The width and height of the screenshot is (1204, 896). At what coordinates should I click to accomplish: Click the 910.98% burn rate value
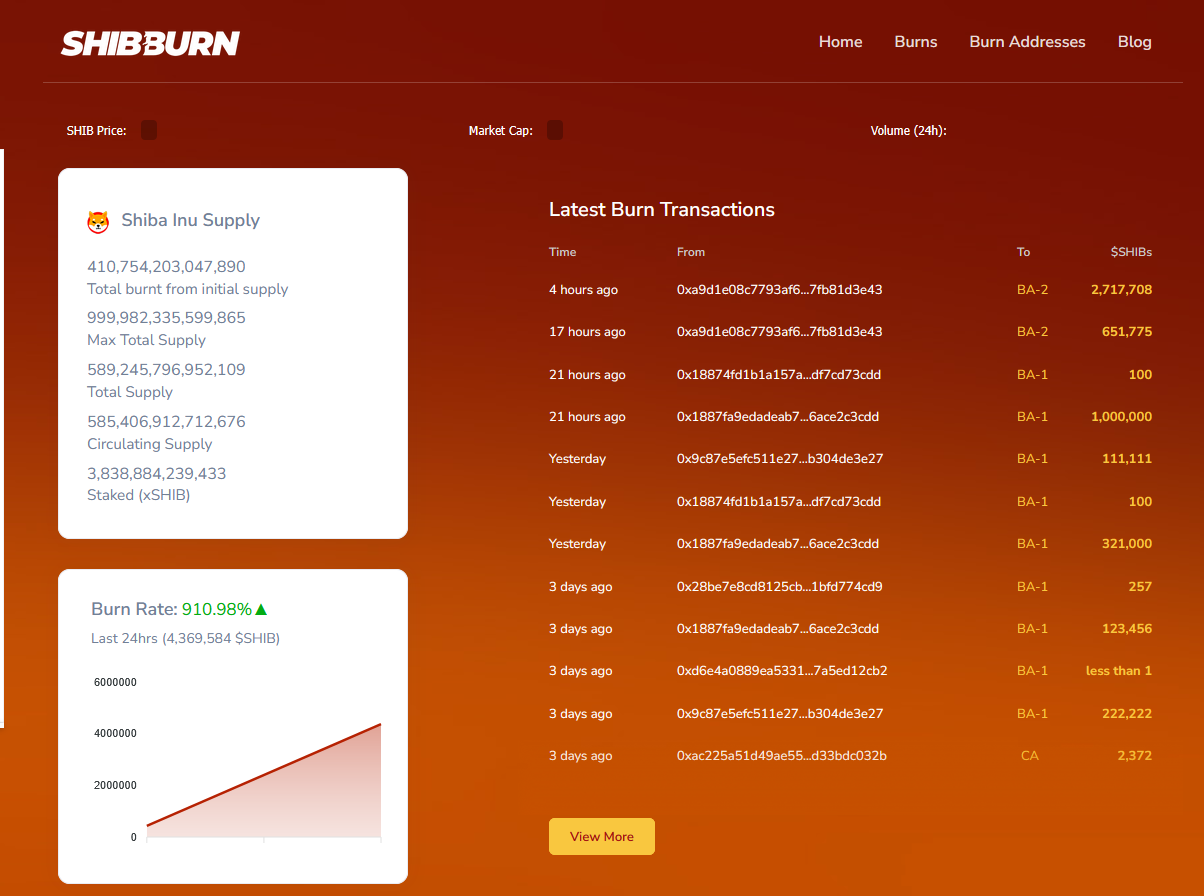pos(216,609)
